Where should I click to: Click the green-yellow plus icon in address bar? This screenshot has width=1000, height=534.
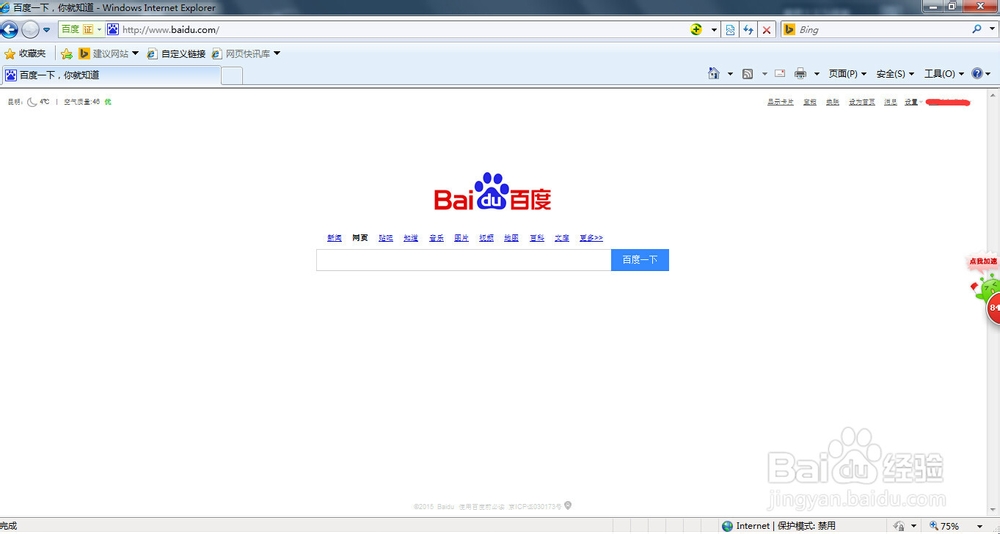pos(696,29)
